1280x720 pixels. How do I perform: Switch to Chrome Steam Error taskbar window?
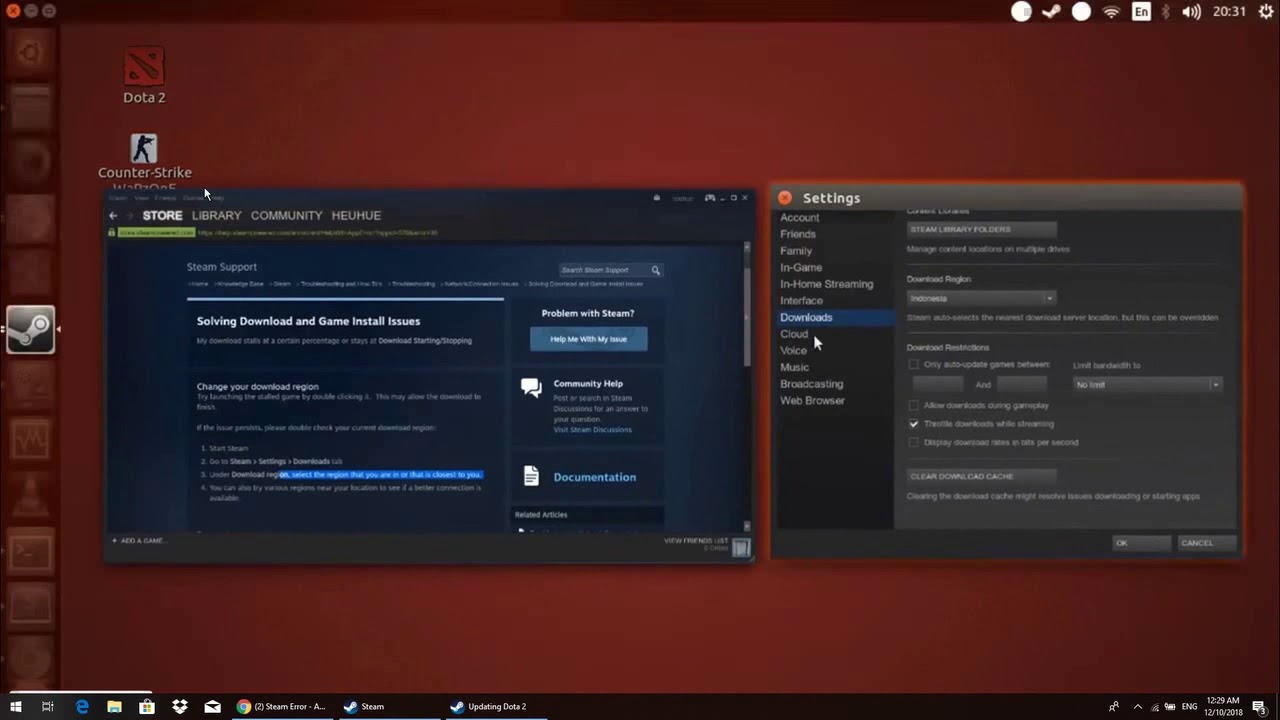(280, 706)
